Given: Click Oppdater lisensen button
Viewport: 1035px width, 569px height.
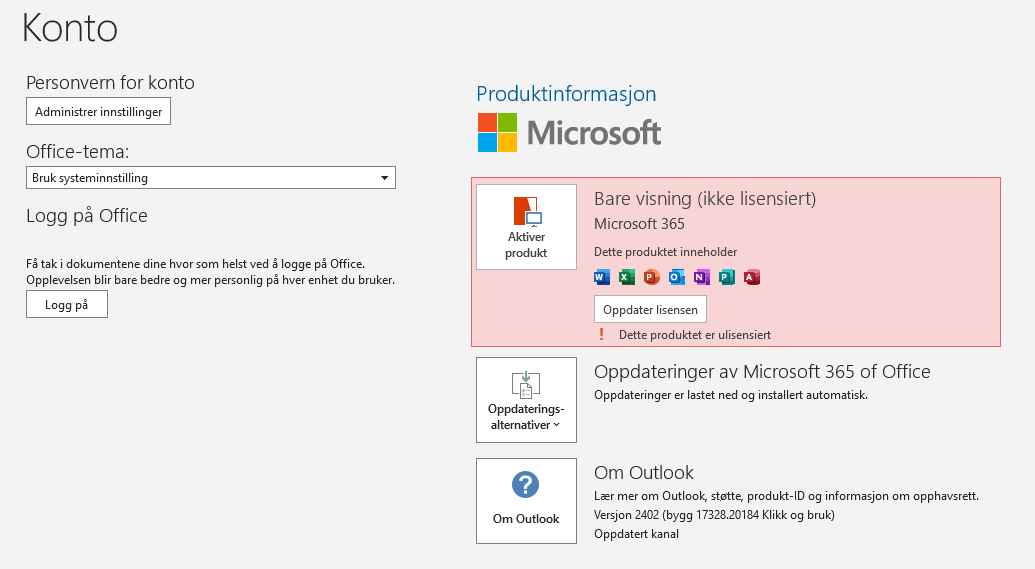Looking at the screenshot, I should 650,309.
